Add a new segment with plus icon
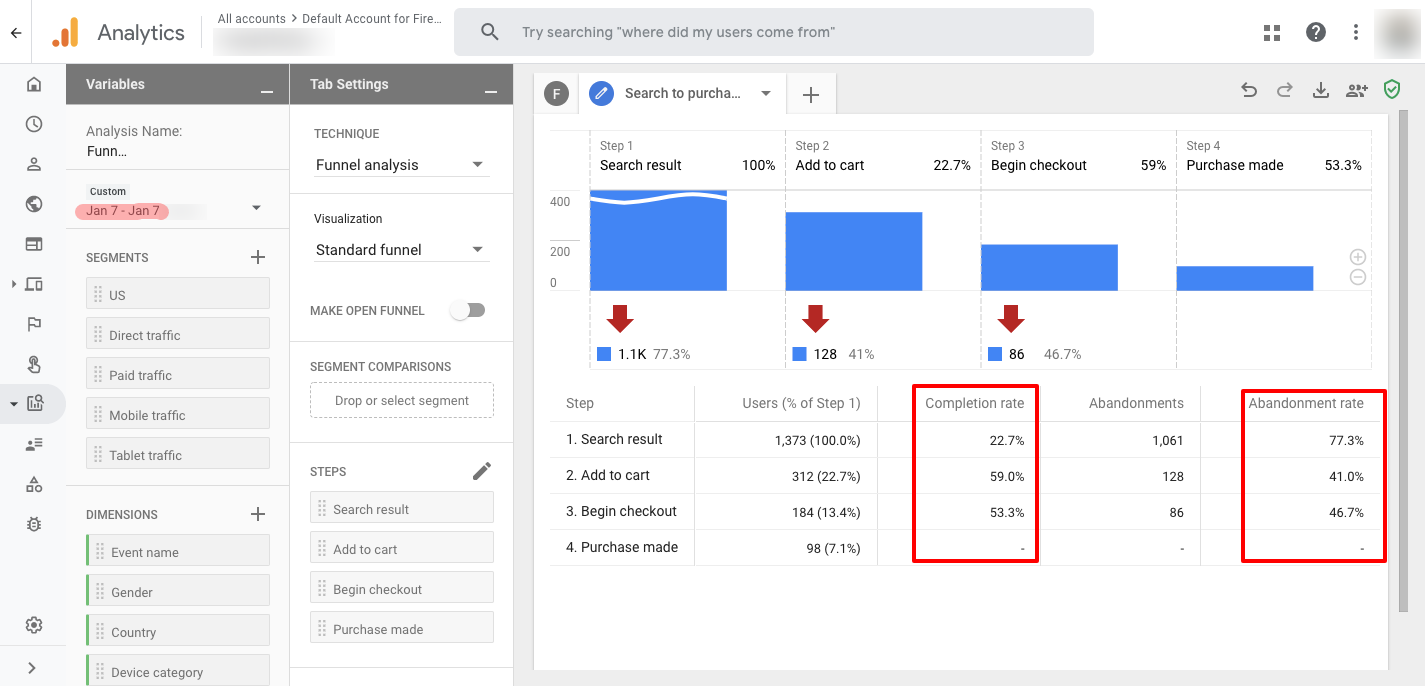1425x686 pixels. pos(258,257)
